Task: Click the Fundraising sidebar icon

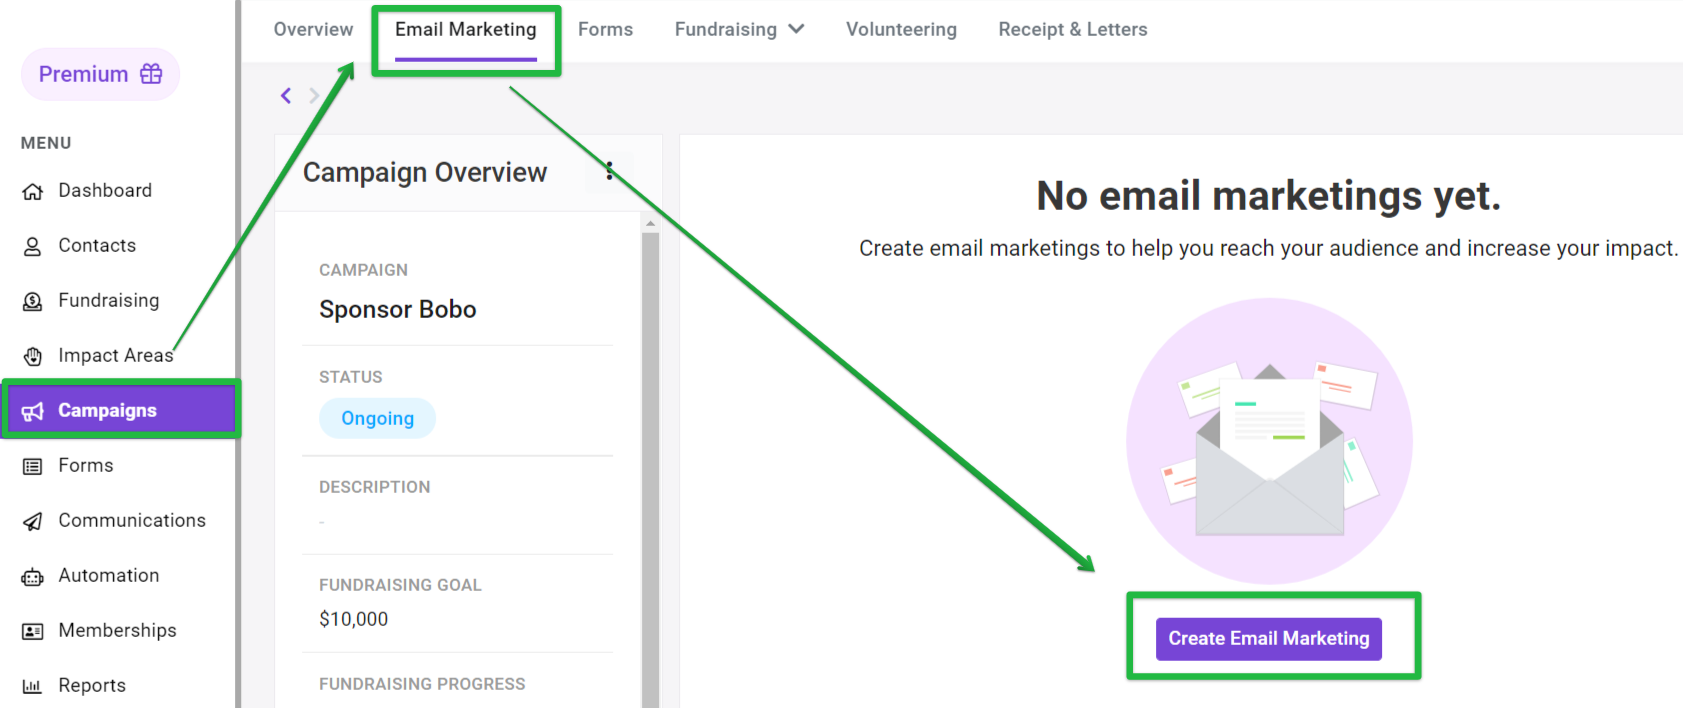Action: tap(32, 301)
